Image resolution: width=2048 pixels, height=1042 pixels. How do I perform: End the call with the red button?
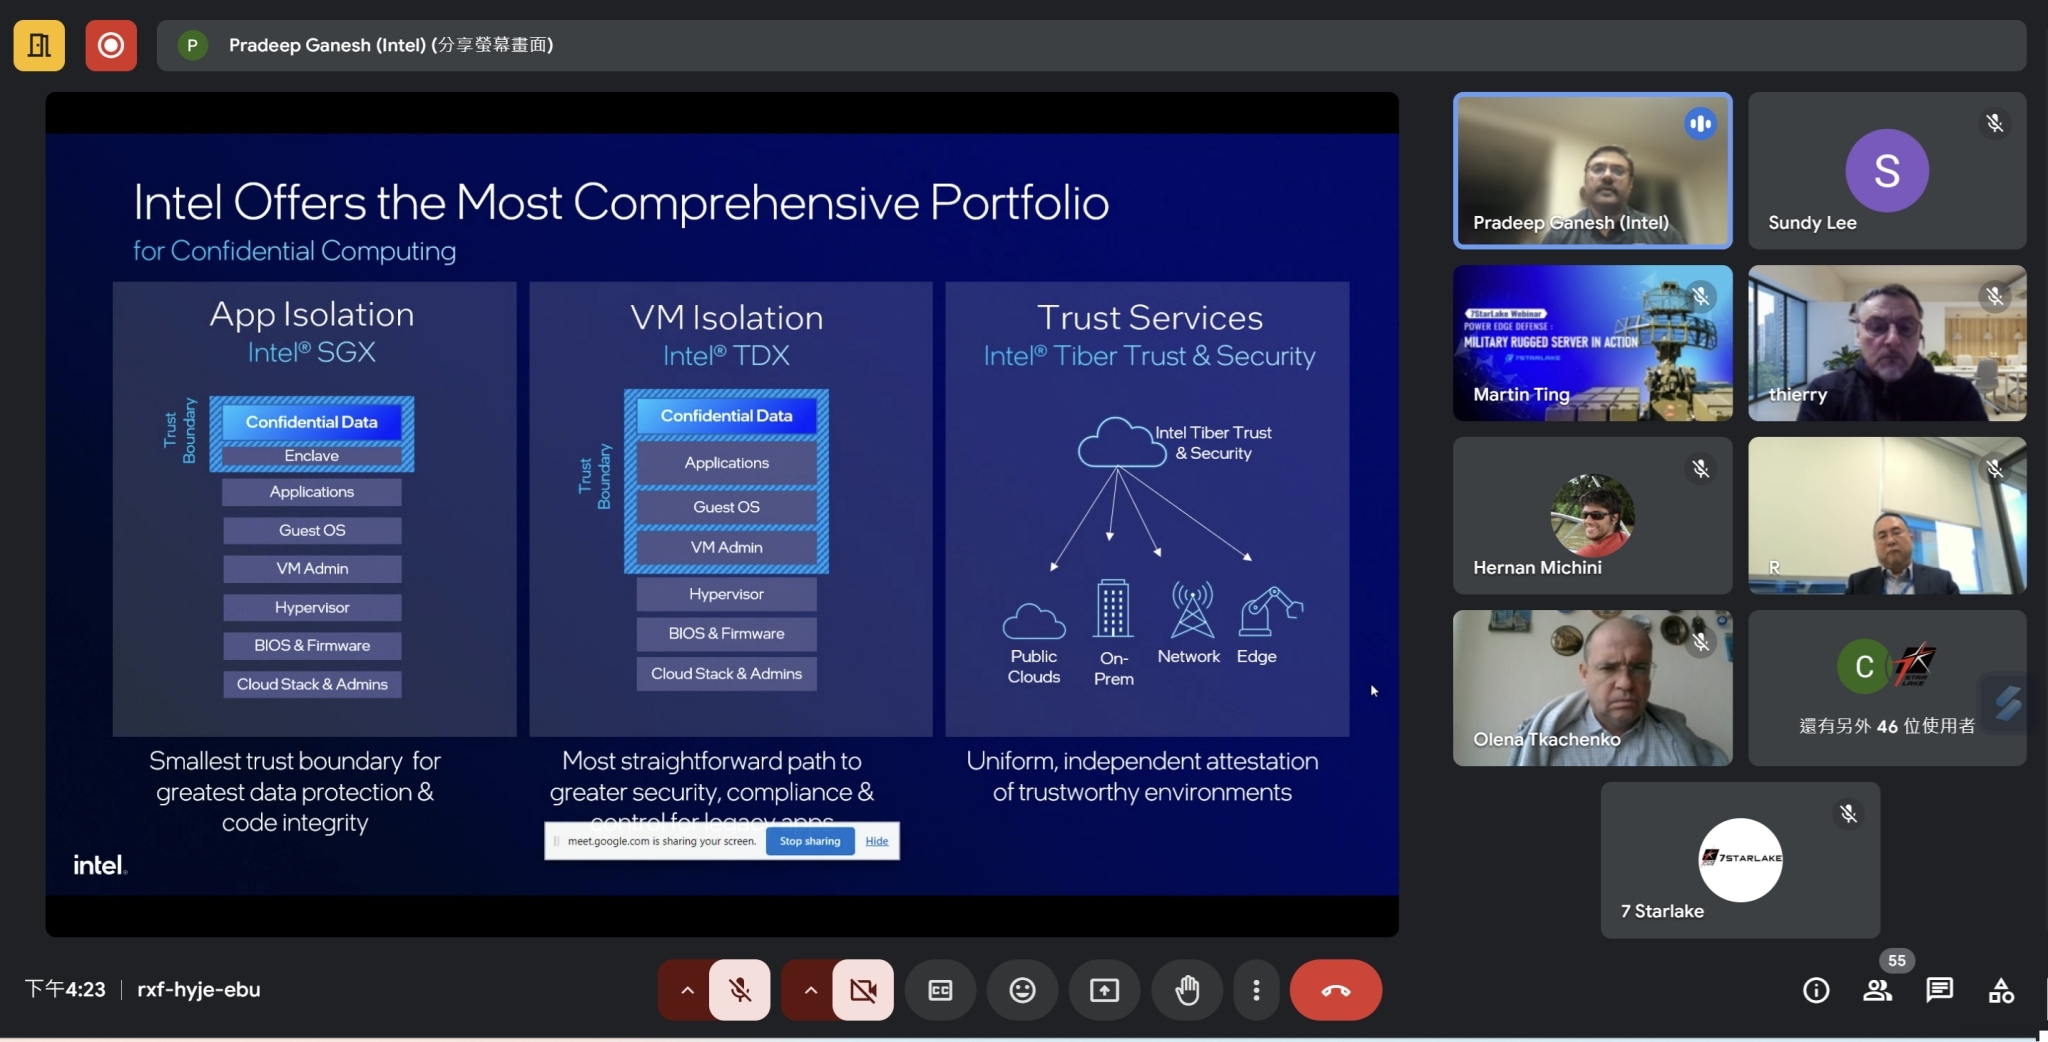[1336, 989]
